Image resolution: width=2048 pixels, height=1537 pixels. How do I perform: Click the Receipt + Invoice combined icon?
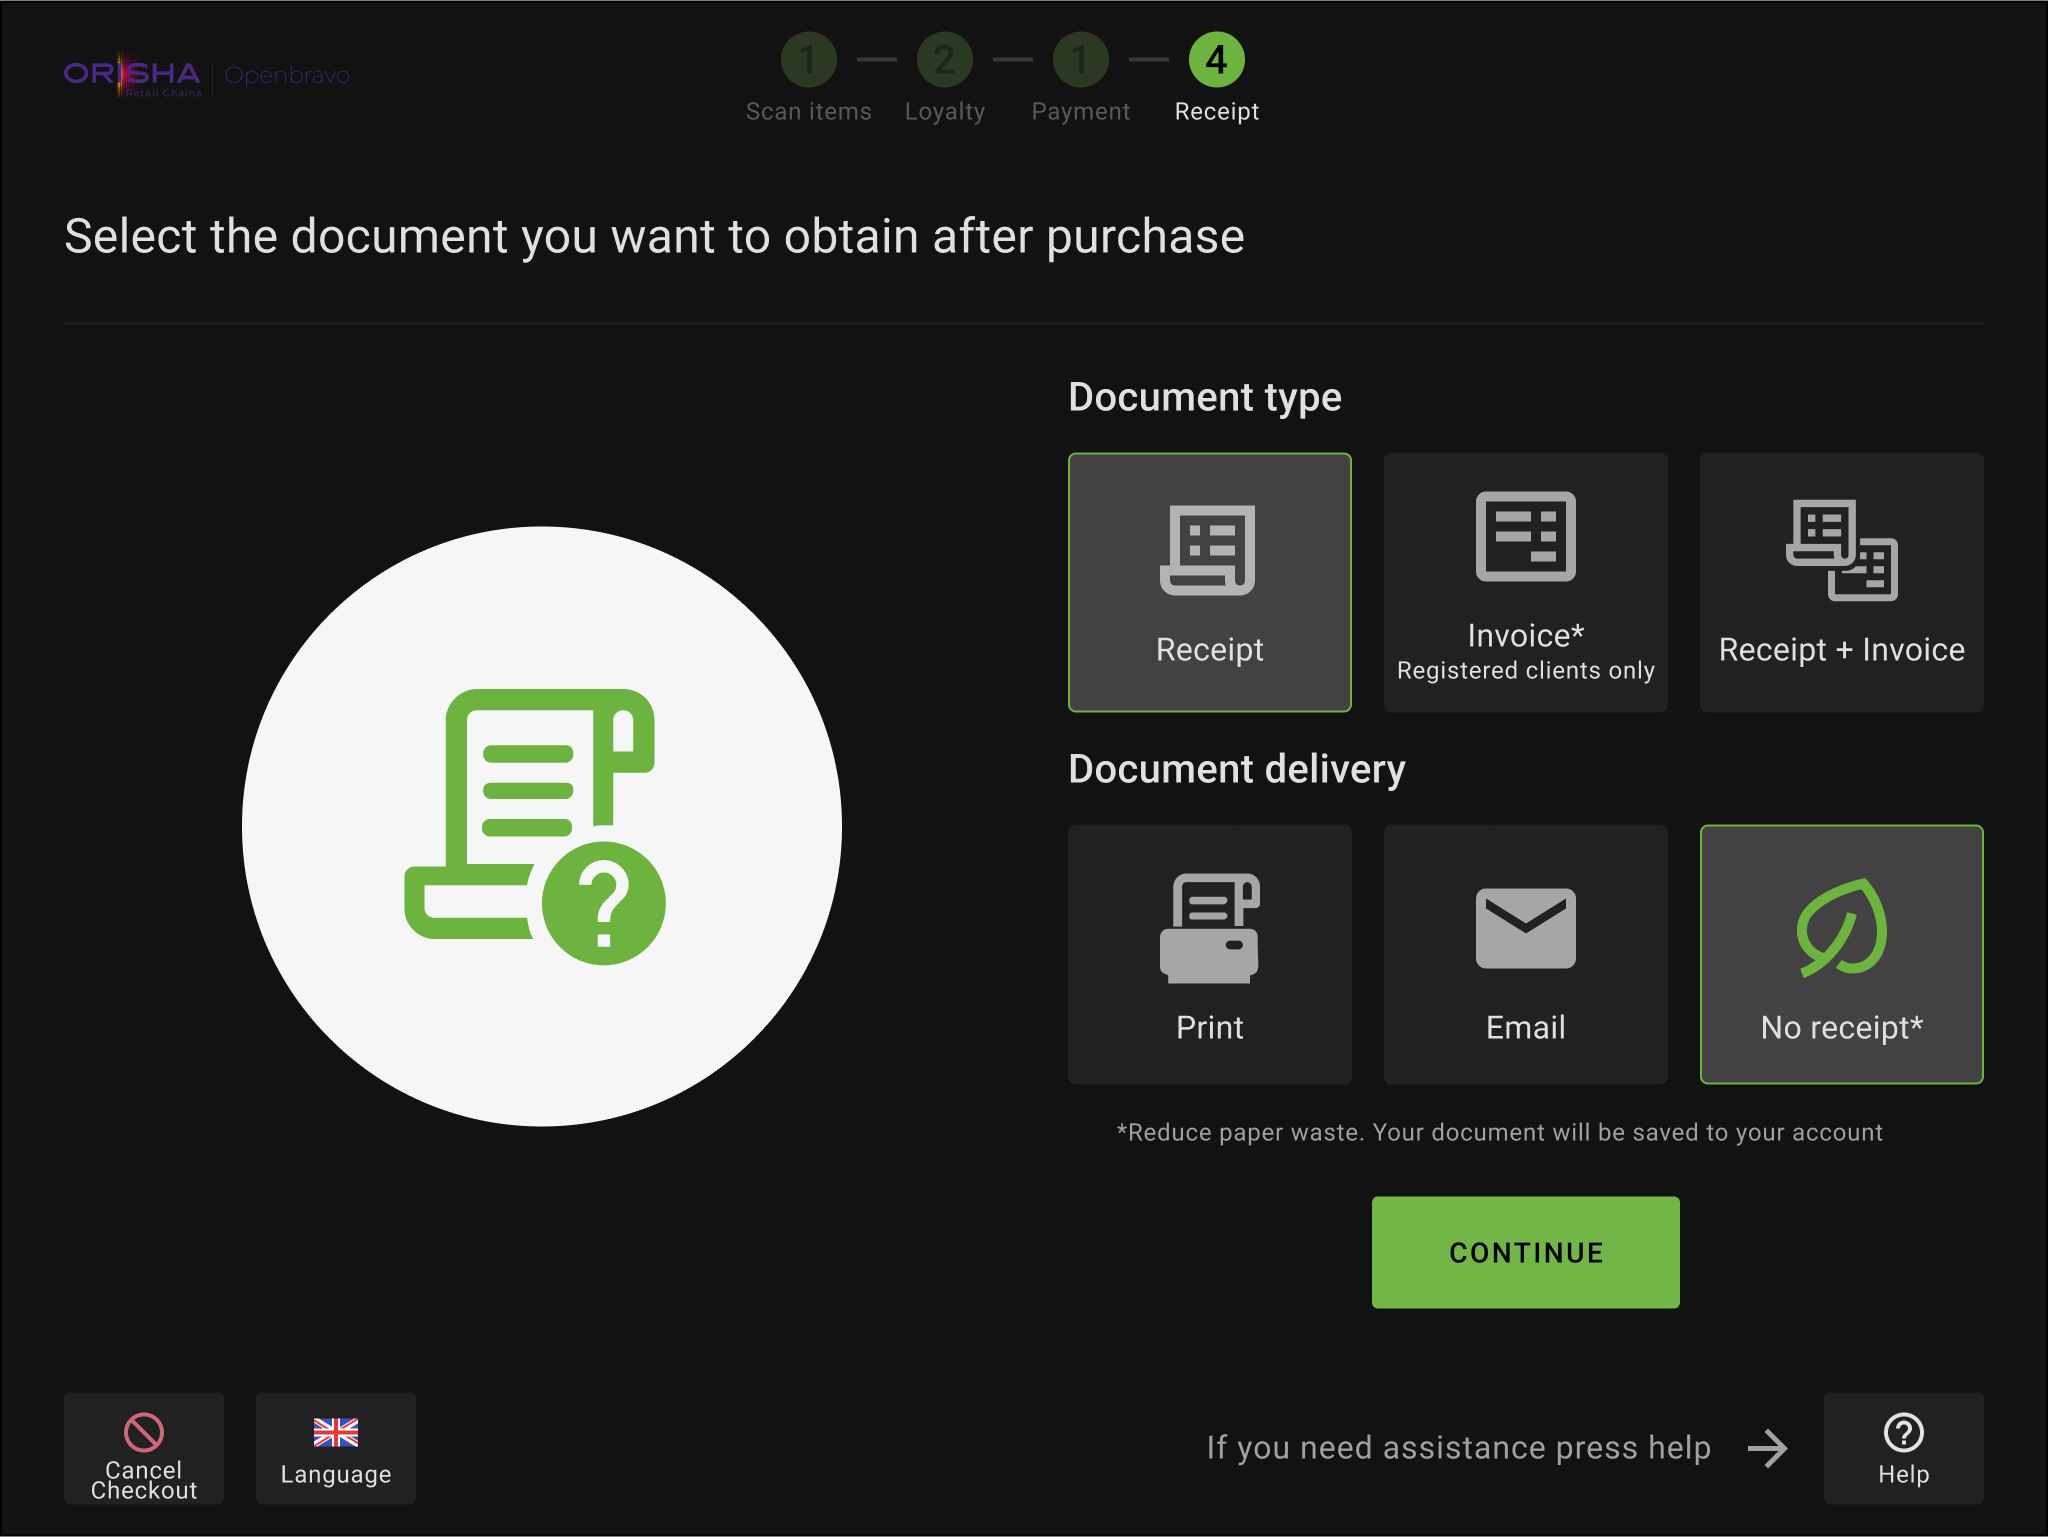(1841, 551)
